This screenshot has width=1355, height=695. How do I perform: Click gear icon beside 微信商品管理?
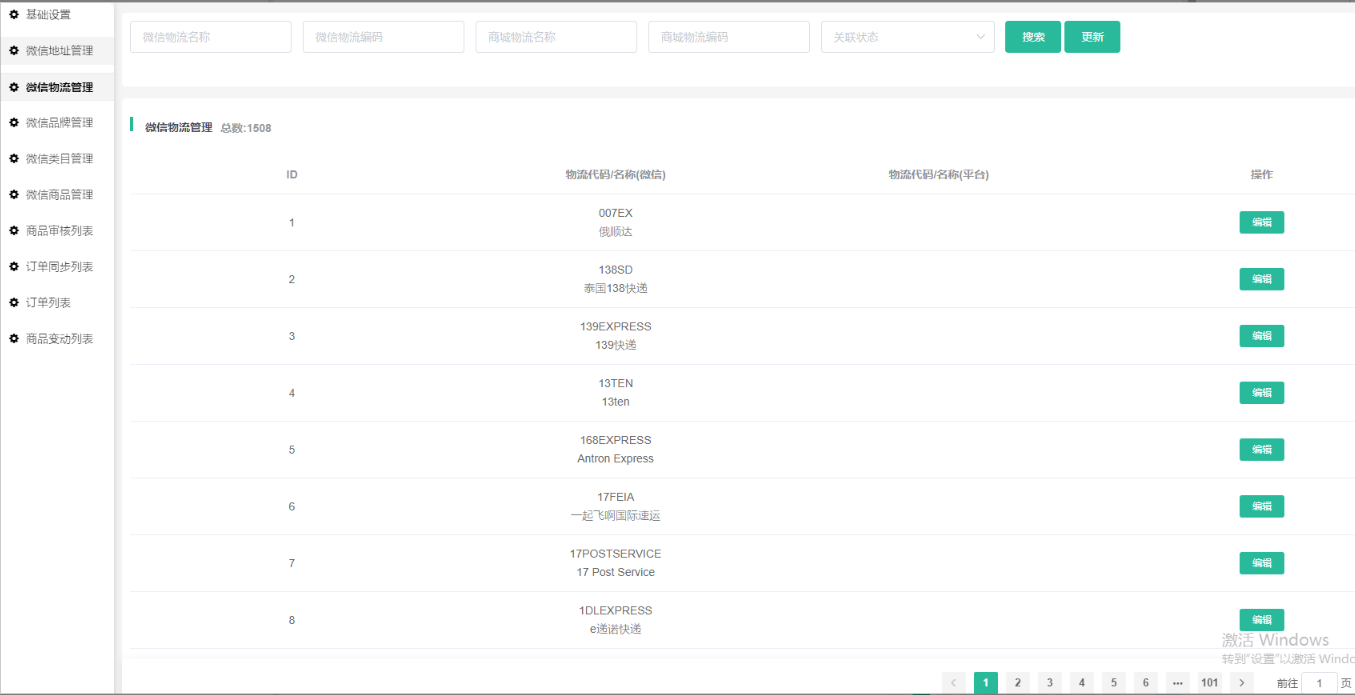(x=14, y=194)
